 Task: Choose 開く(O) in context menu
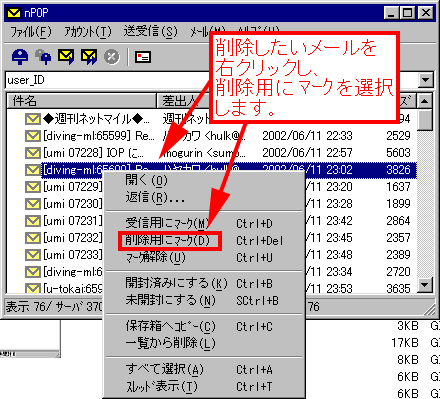click(204, 180)
